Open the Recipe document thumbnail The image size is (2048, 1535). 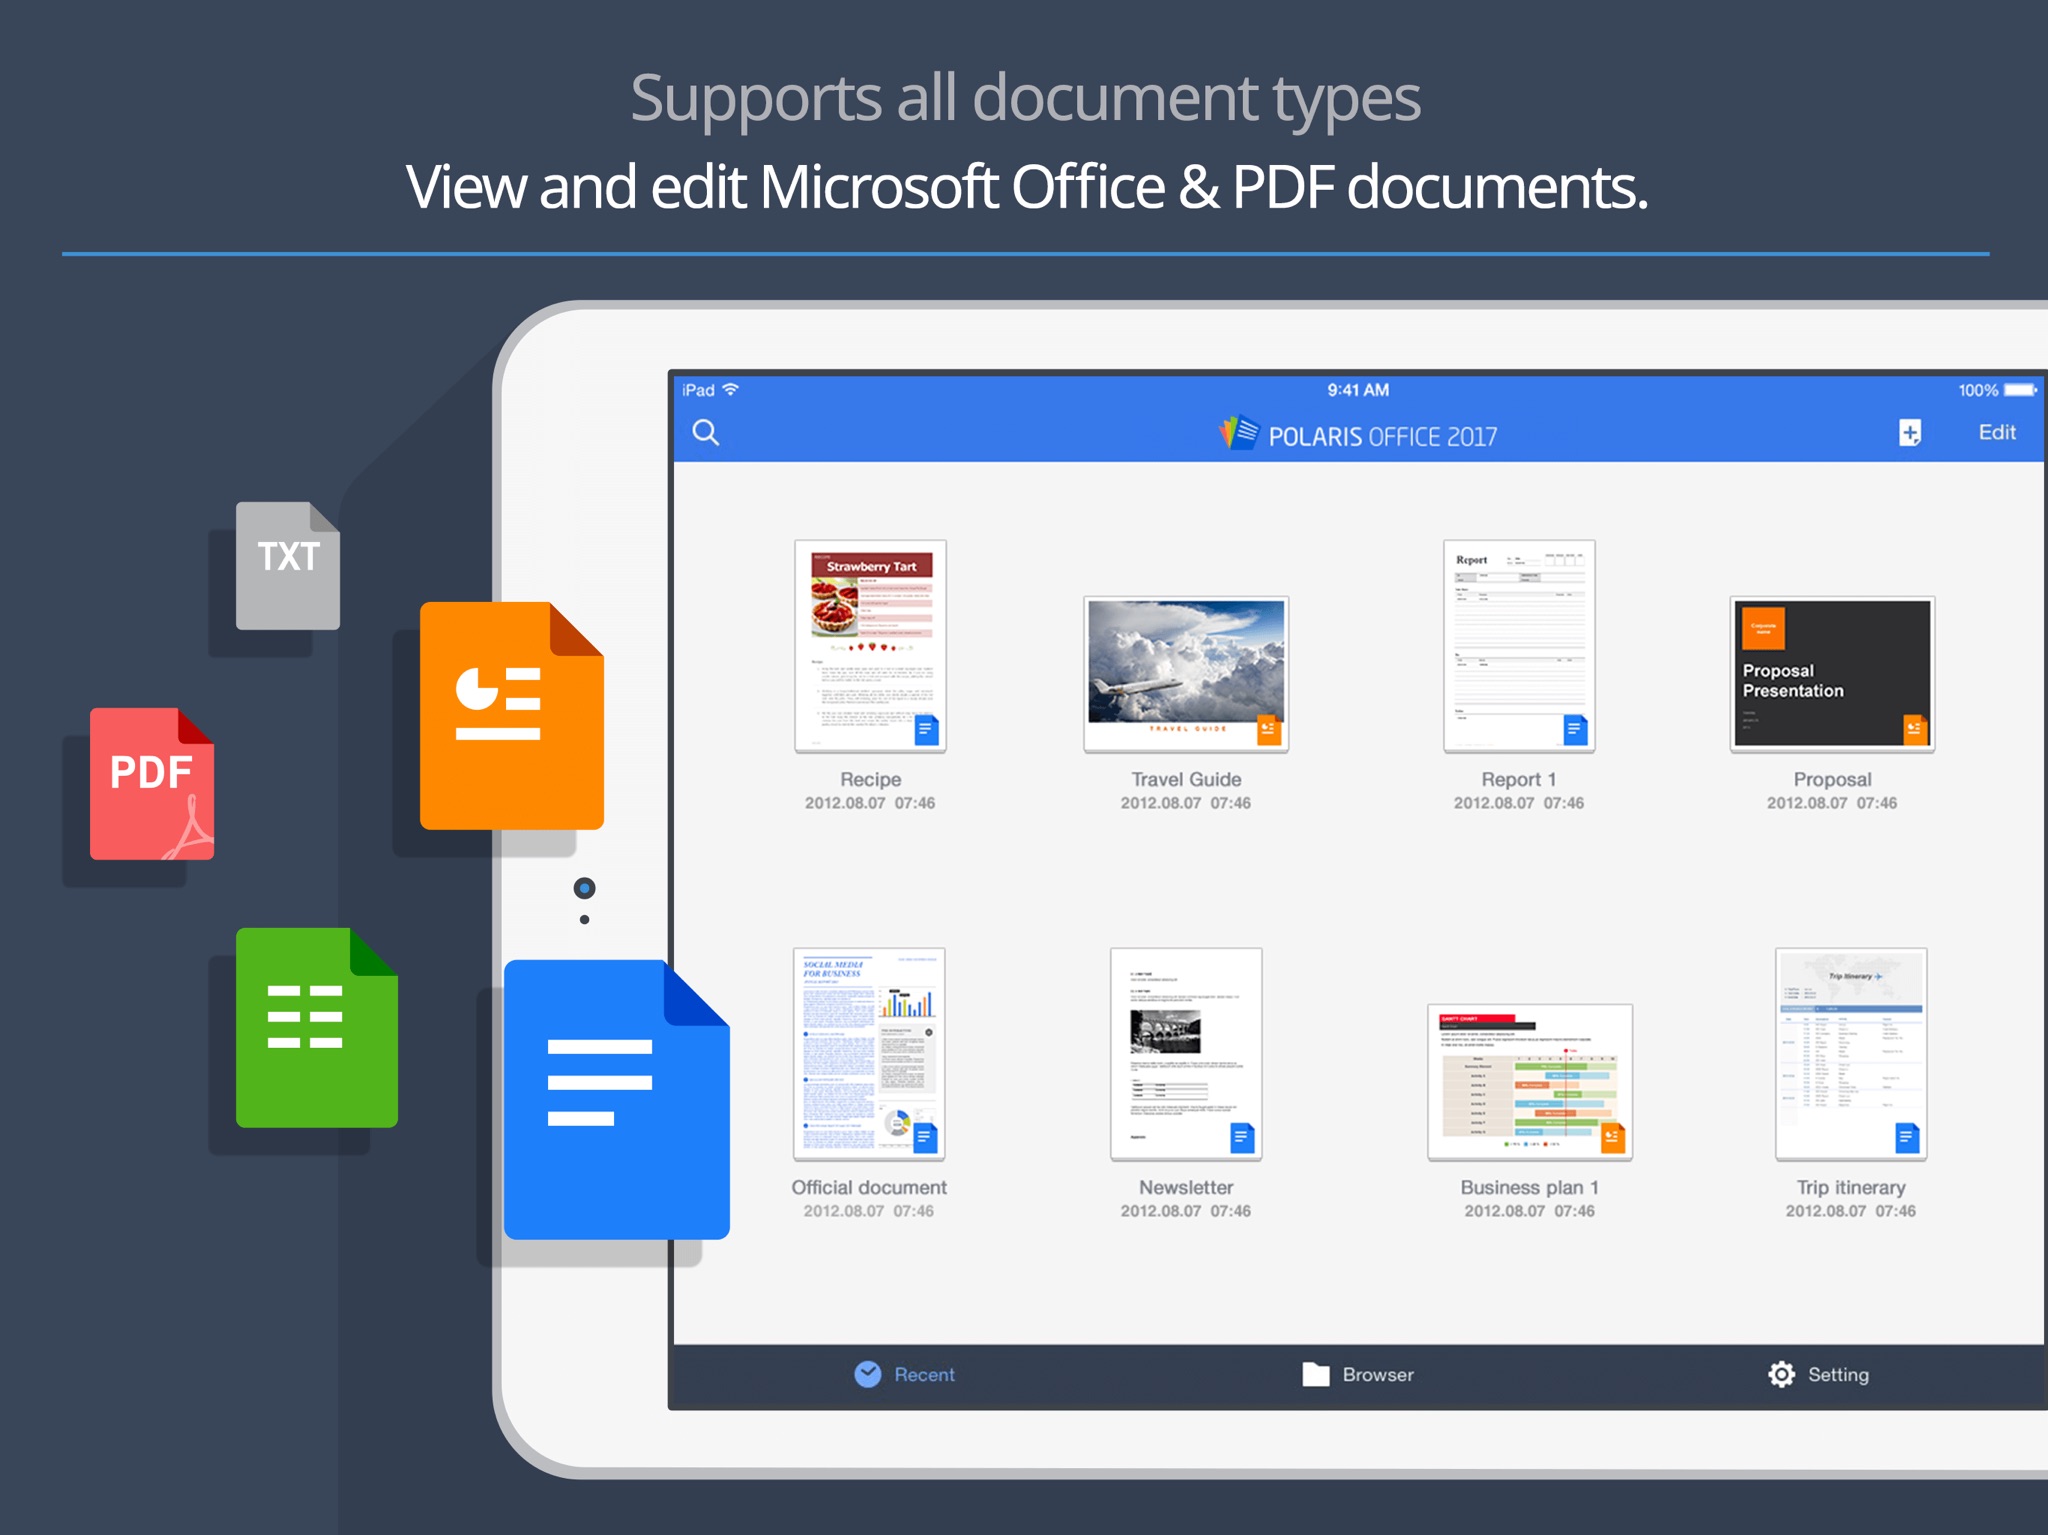[x=870, y=646]
